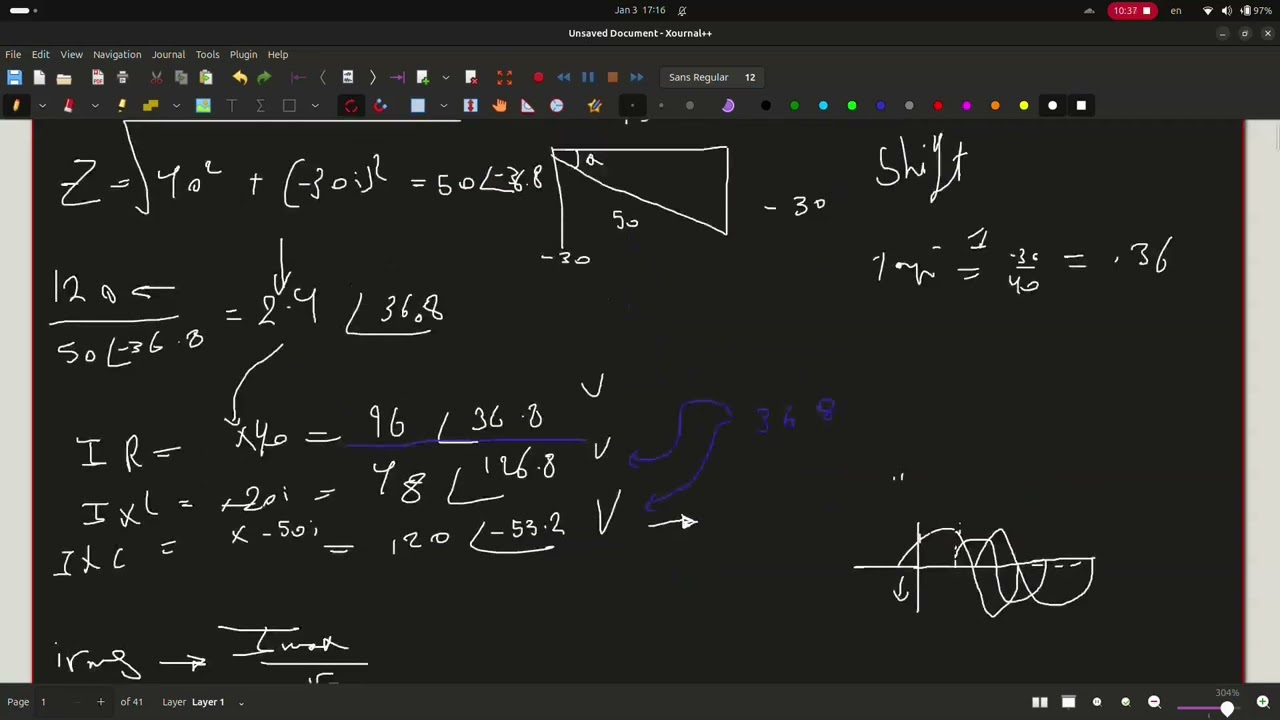Viewport: 1280px width, 720px height.
Task: Open the Pen tool options dropdown
Action: [42, 105]
